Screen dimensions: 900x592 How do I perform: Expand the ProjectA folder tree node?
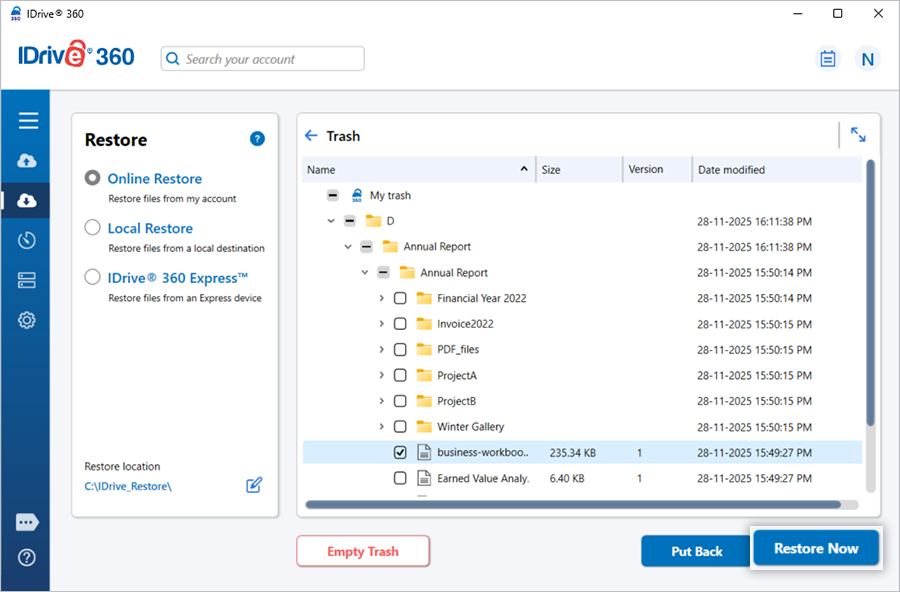(x=381, y=376)
